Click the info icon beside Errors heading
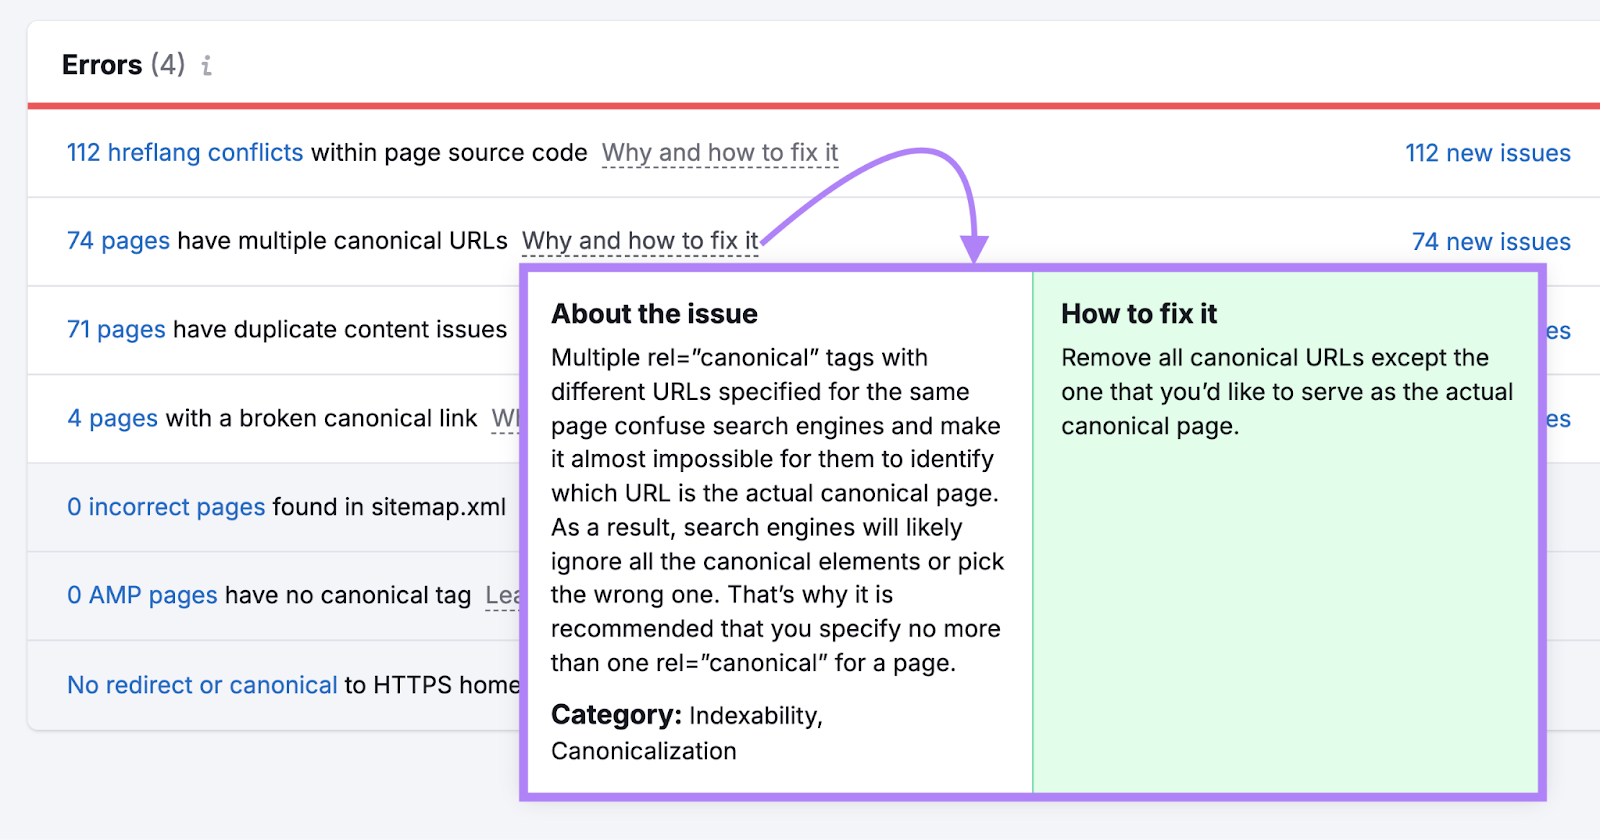The height and width of the screenshot is (840, 1600). 207,66
